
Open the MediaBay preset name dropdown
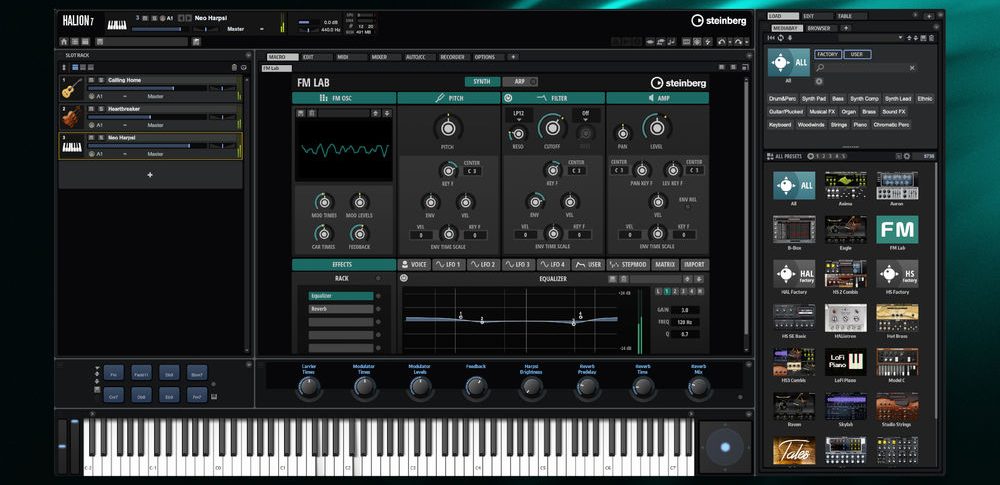point(901,38)
